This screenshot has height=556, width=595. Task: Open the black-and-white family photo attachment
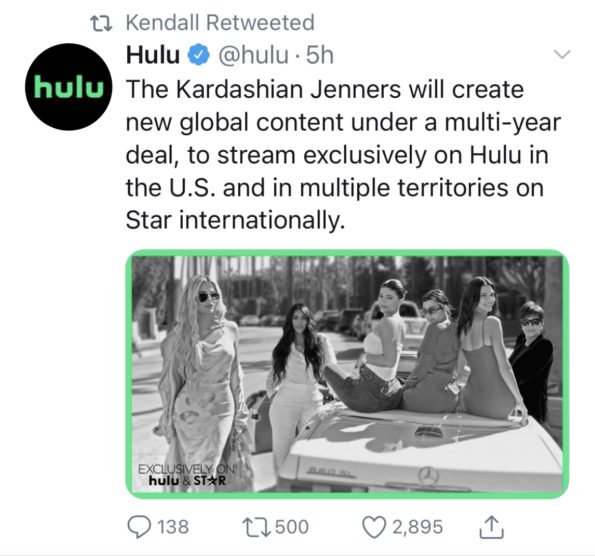click(347, 374)
